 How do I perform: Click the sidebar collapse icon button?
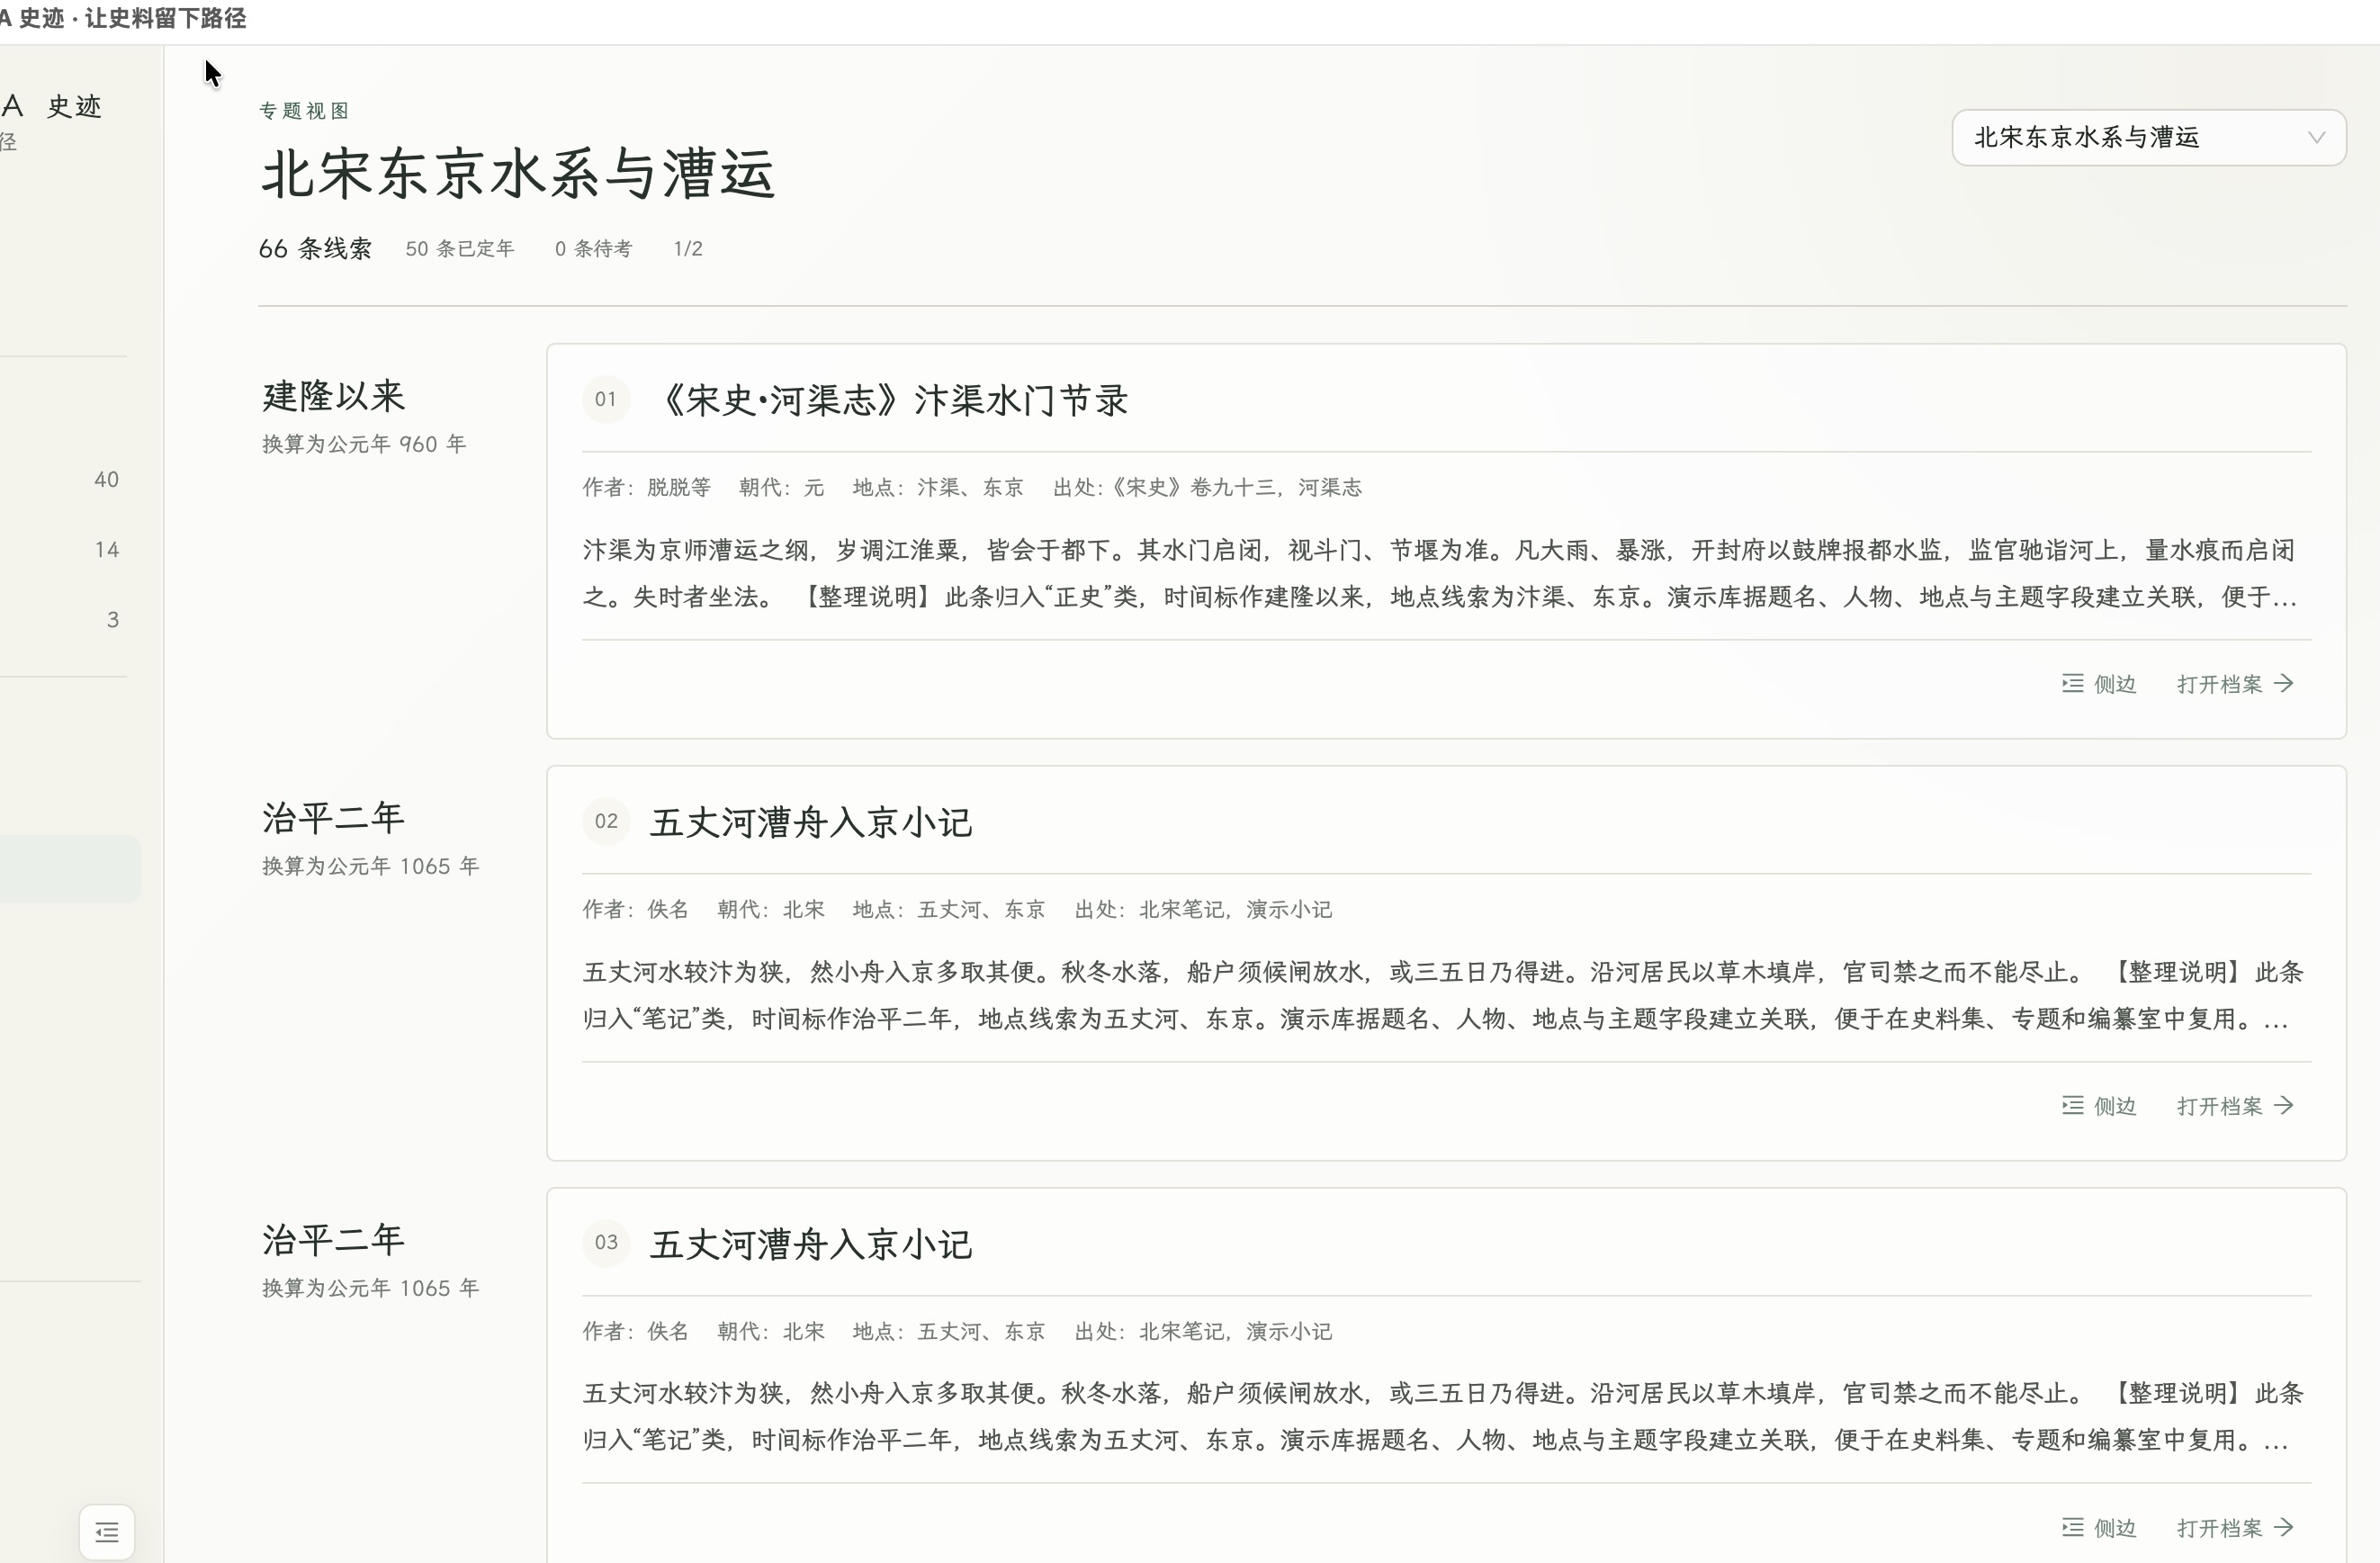tap(107, 1531)
